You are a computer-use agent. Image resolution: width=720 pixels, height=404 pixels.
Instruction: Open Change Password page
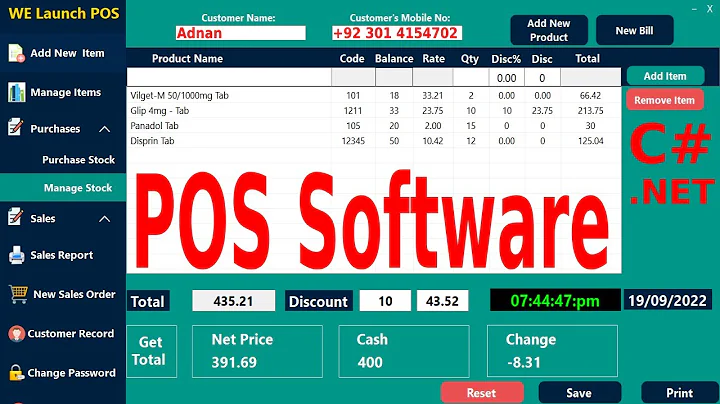63,373
